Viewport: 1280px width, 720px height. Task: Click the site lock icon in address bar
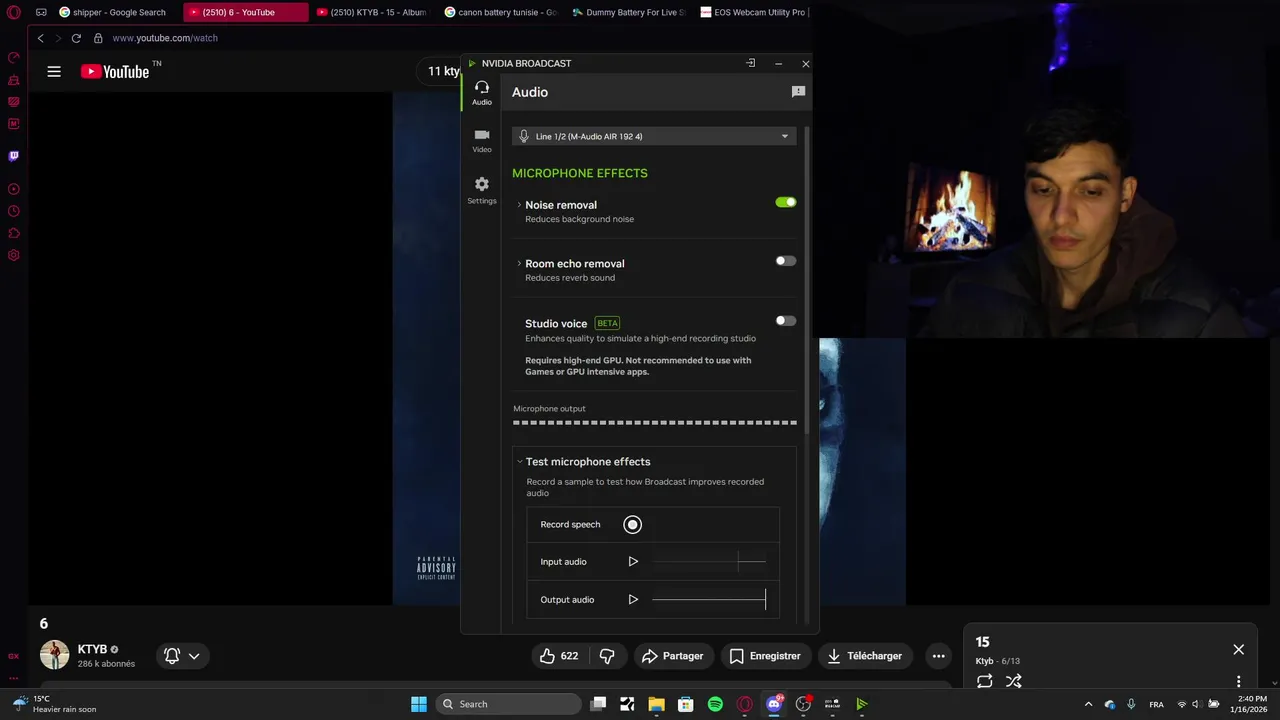(x=98, y=38)
